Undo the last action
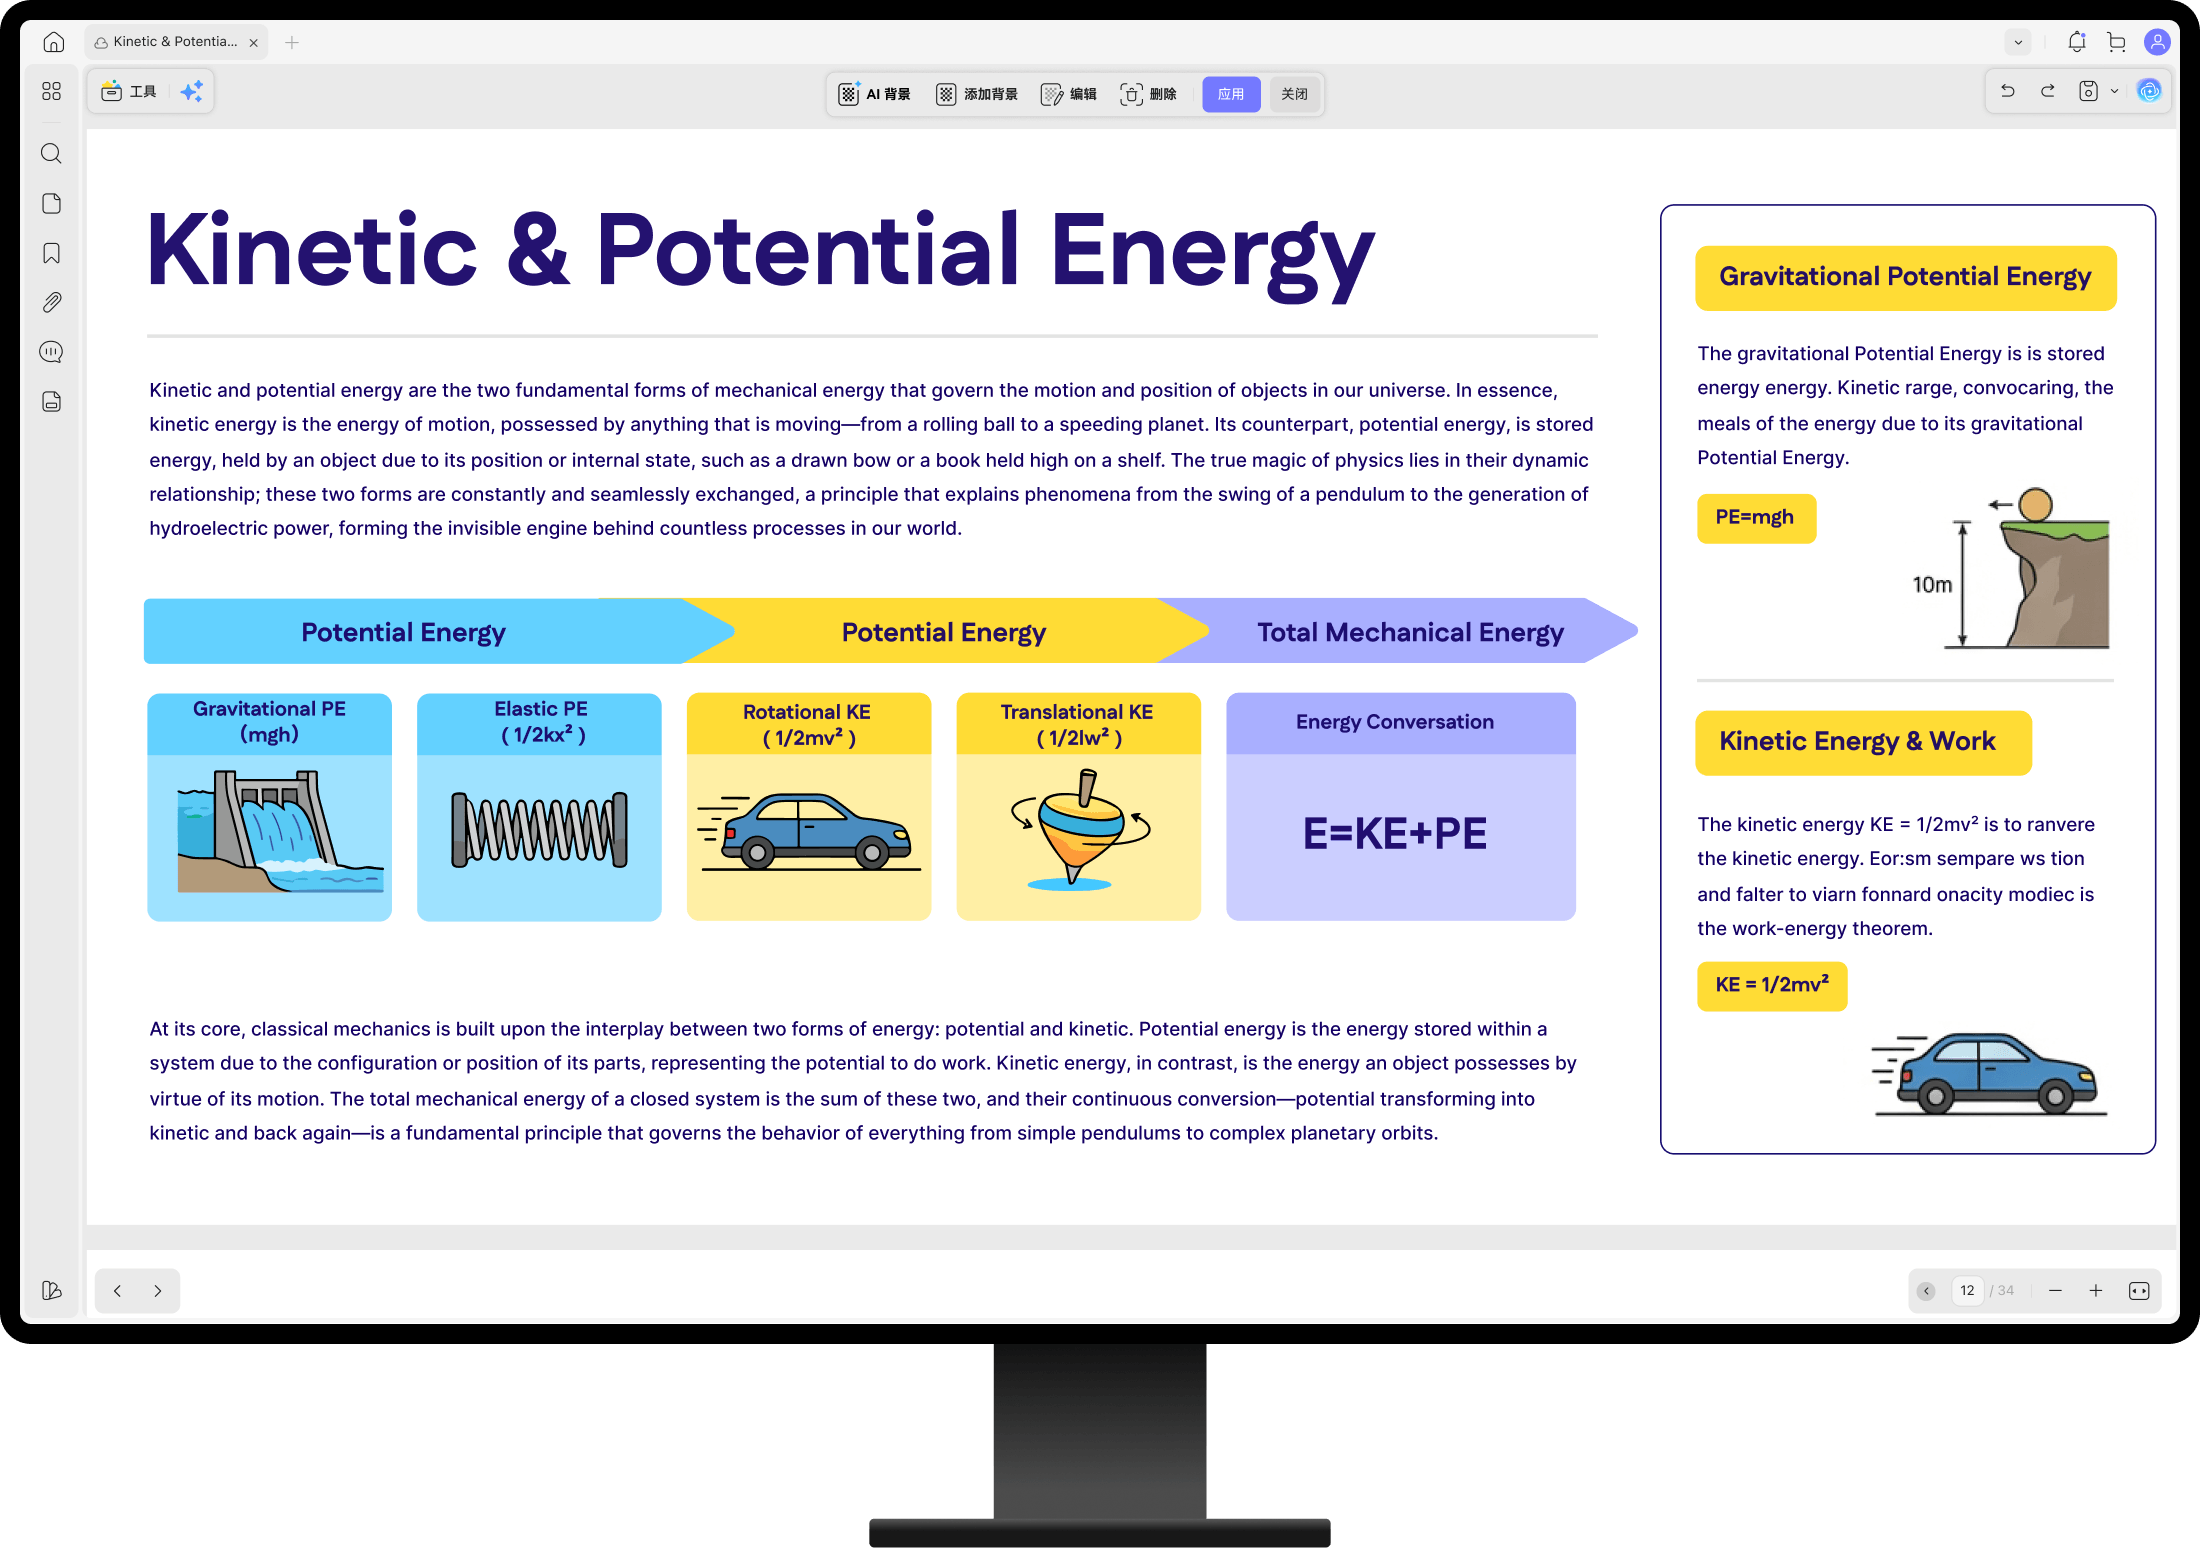The height and width of the screenshot is (1549, 2200). pos(2007,91)
